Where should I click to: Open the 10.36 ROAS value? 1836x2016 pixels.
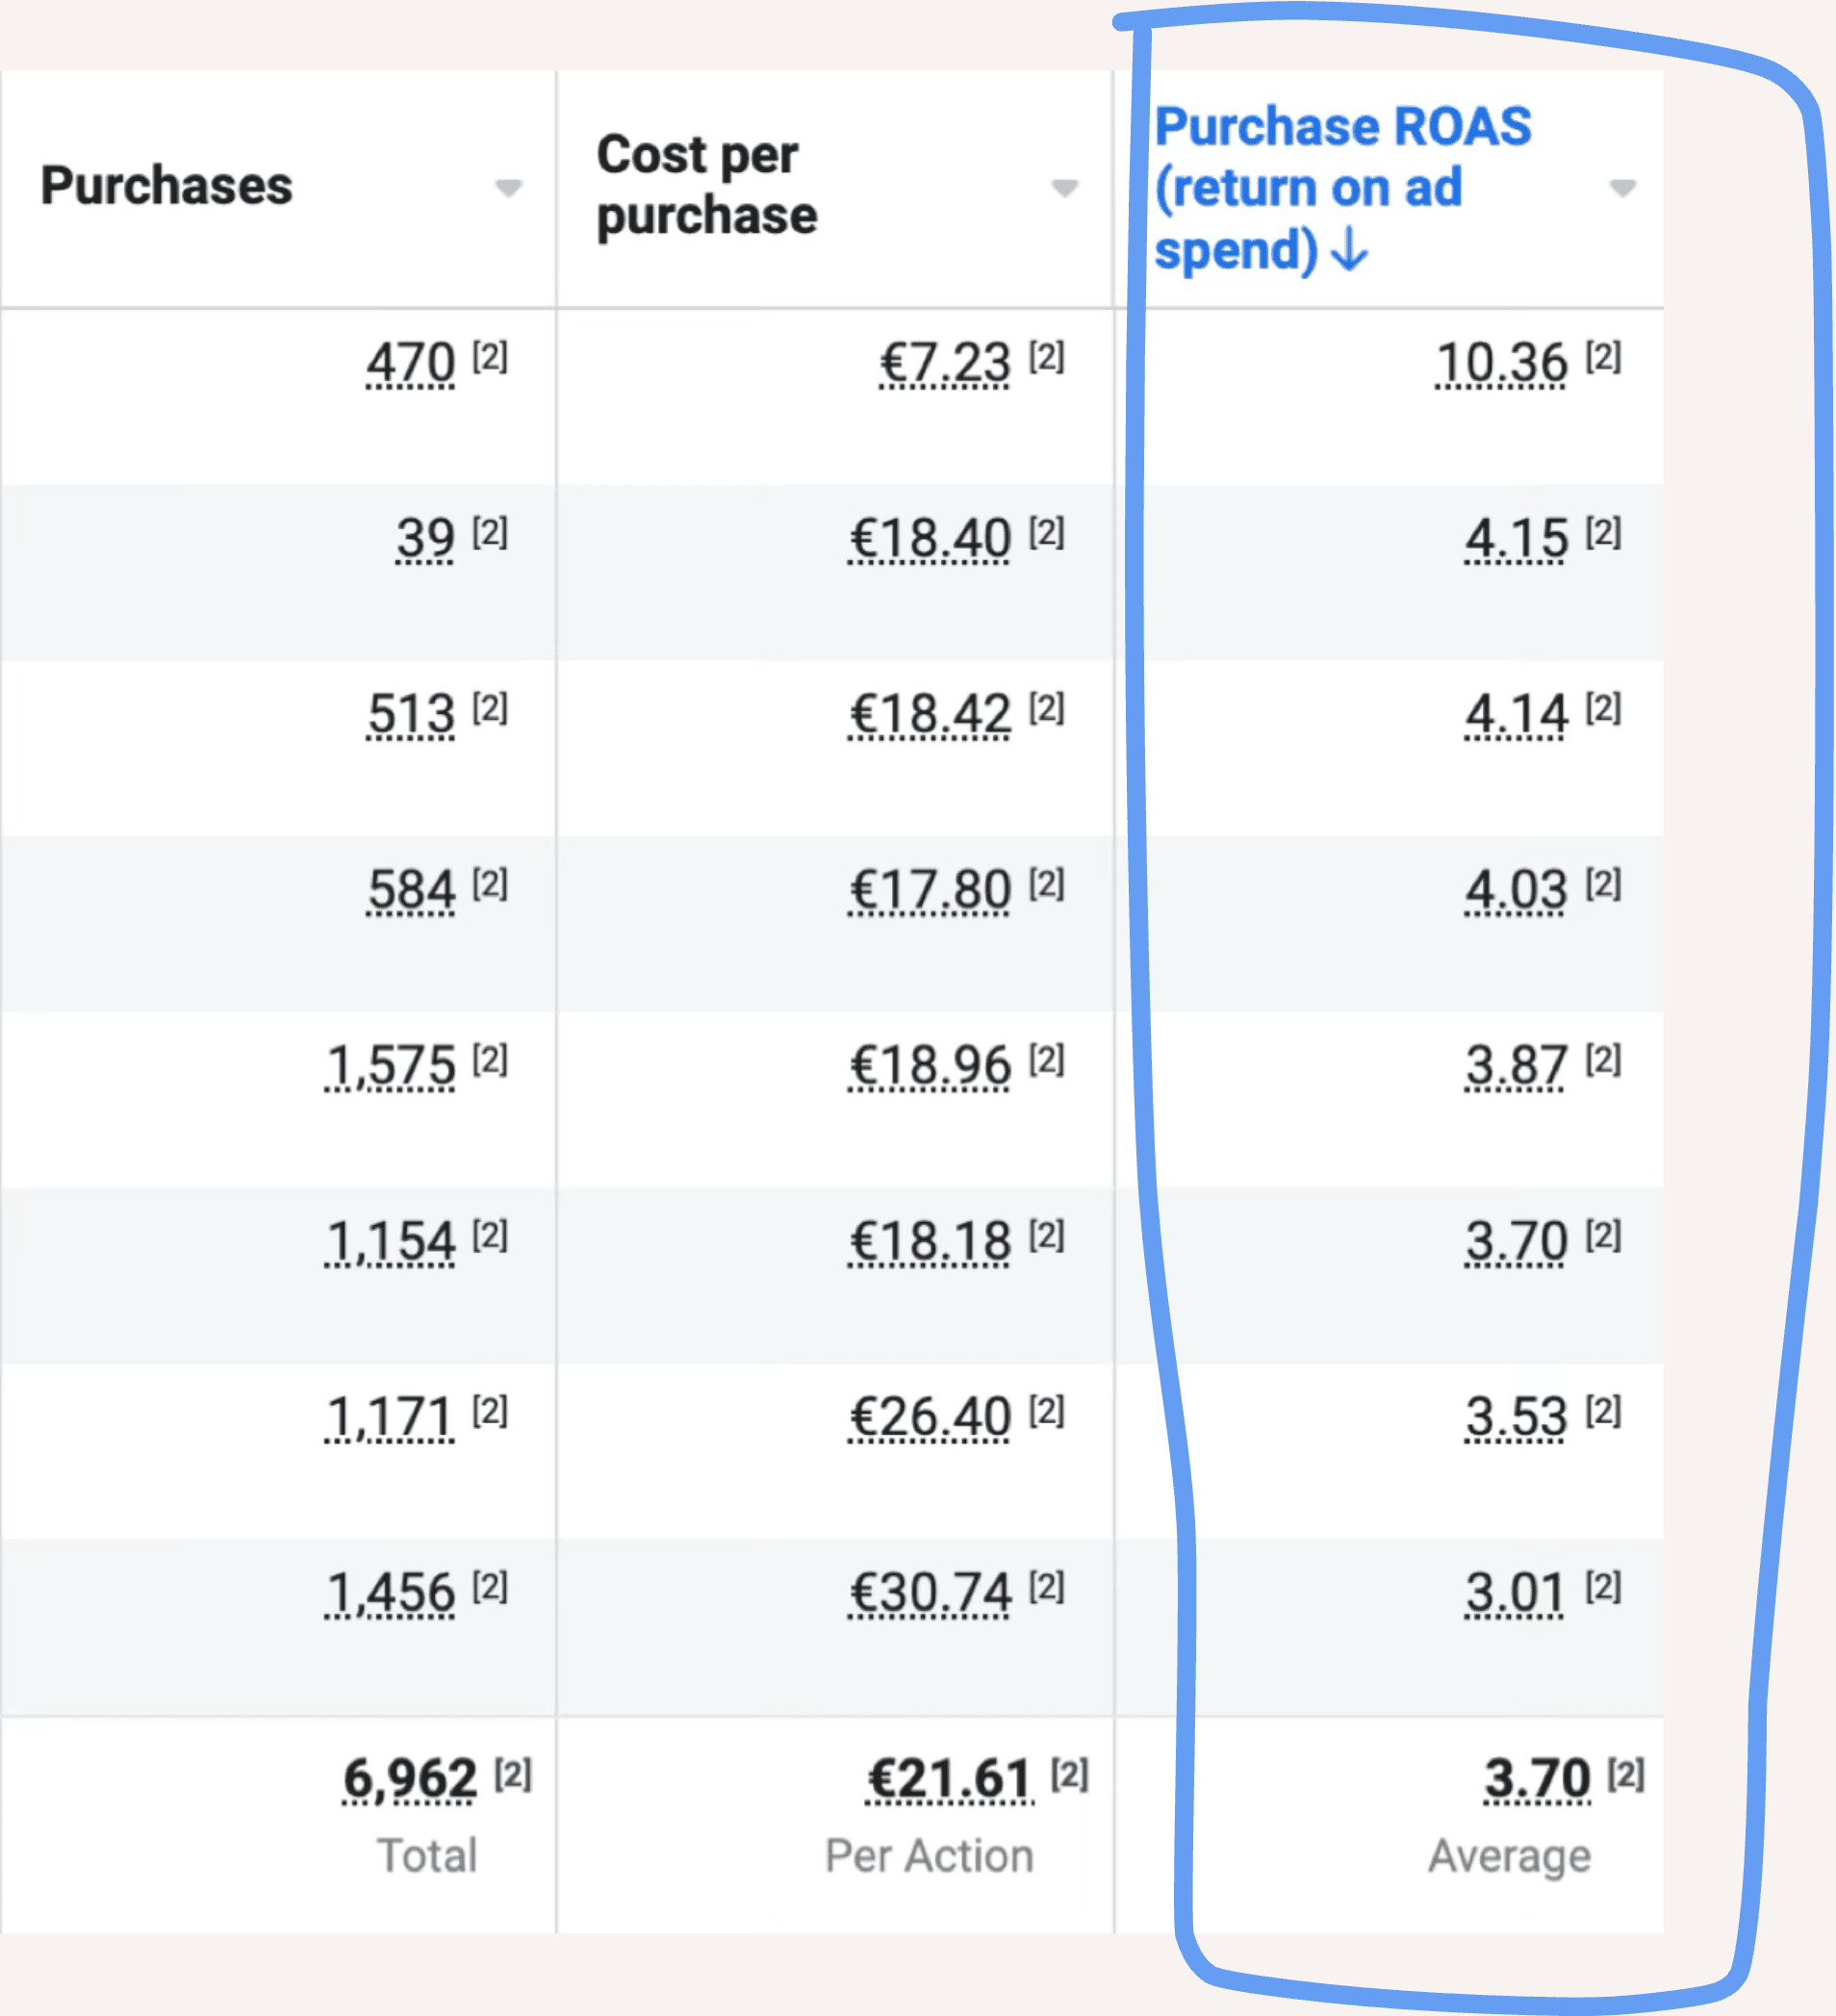1501,362
